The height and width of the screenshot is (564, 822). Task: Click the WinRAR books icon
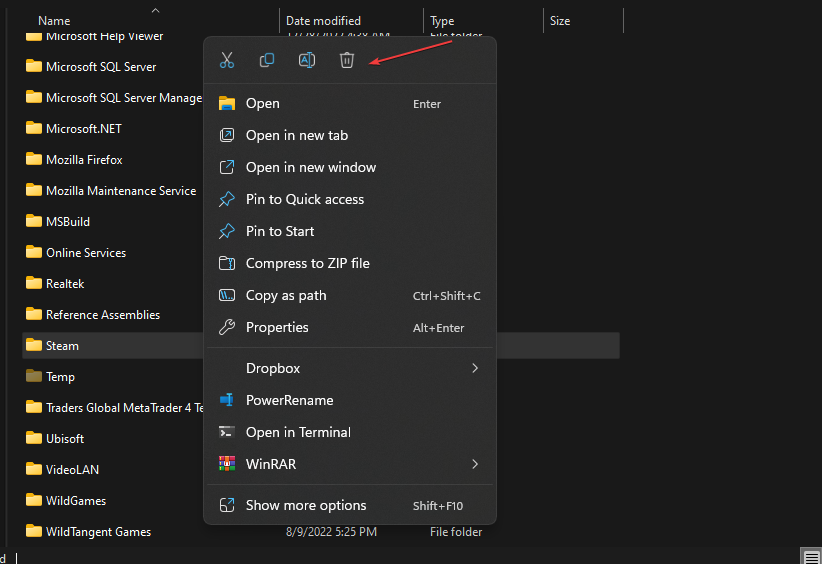pos(227,464)
